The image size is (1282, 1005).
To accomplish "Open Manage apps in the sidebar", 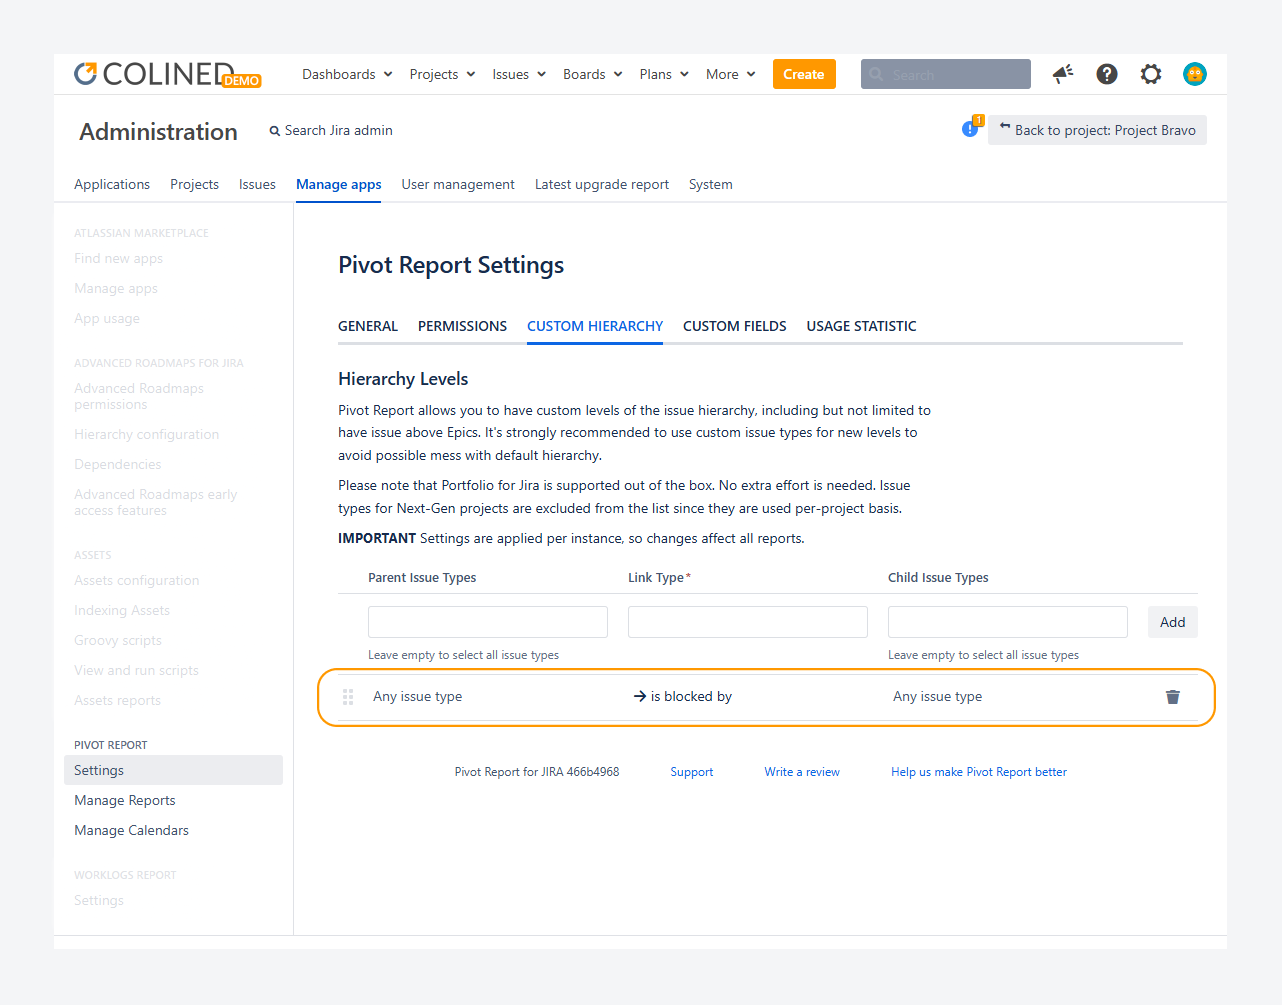I will click(x=116, y=288).
